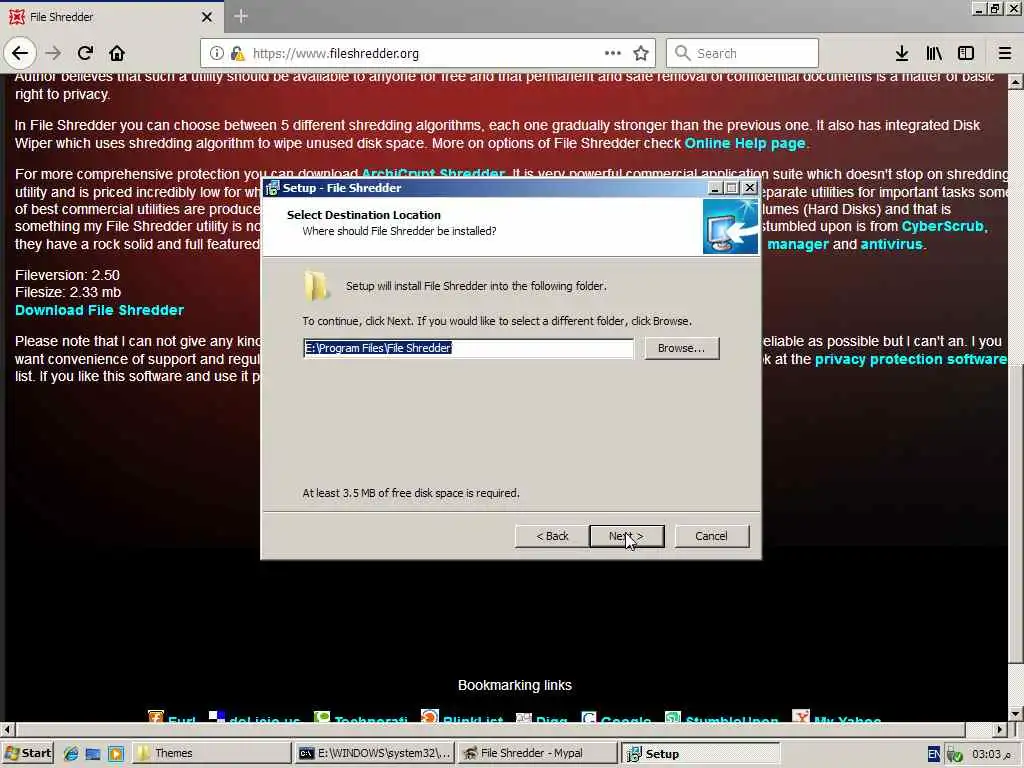Proceed with the Next button in setup

[x=626, y=536]
